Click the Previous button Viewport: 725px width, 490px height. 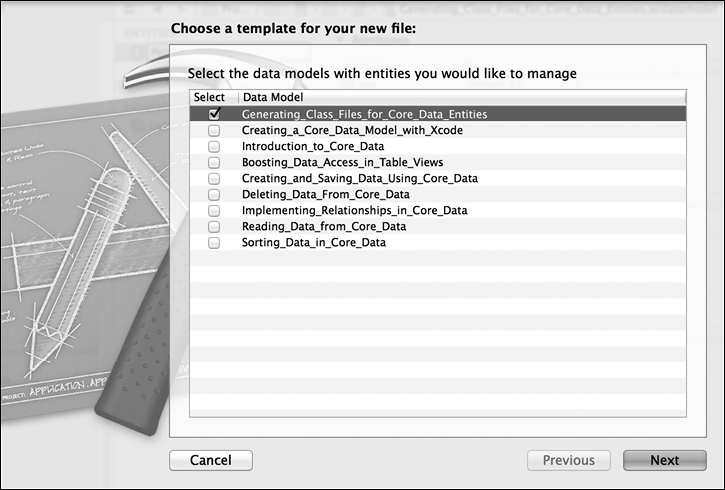(x=568, y=460)
